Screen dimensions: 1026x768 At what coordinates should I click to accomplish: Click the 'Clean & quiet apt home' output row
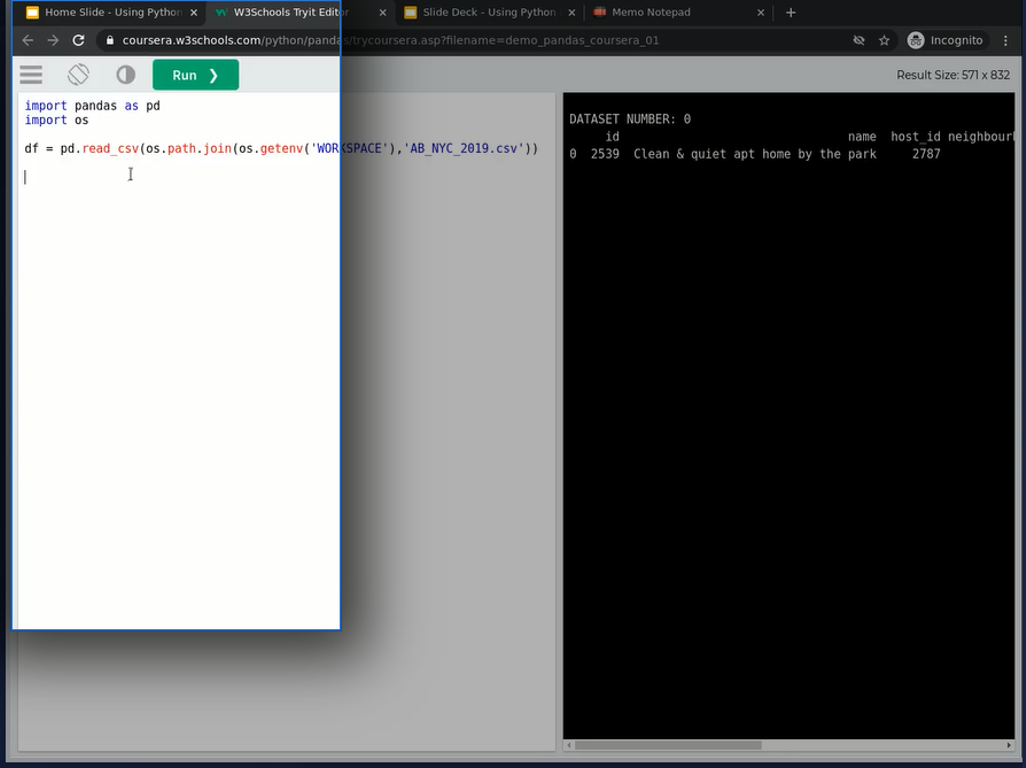(x=755, y=154)
